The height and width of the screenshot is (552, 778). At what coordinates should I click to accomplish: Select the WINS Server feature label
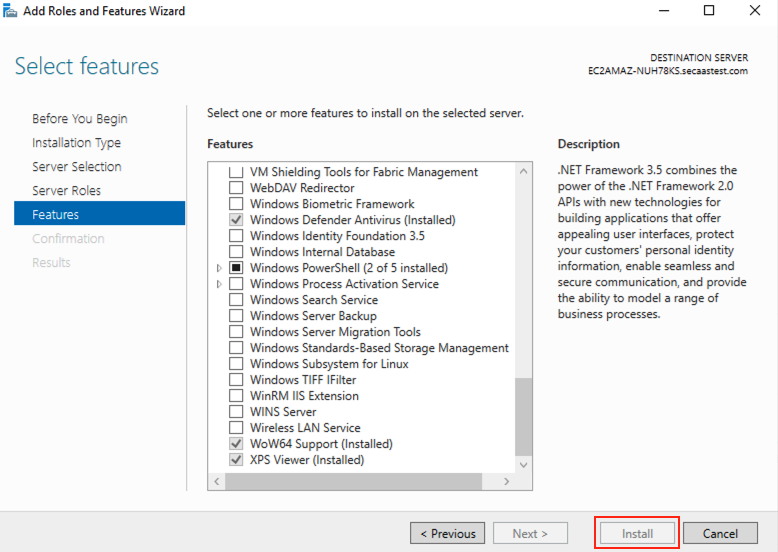click(283, 412)
